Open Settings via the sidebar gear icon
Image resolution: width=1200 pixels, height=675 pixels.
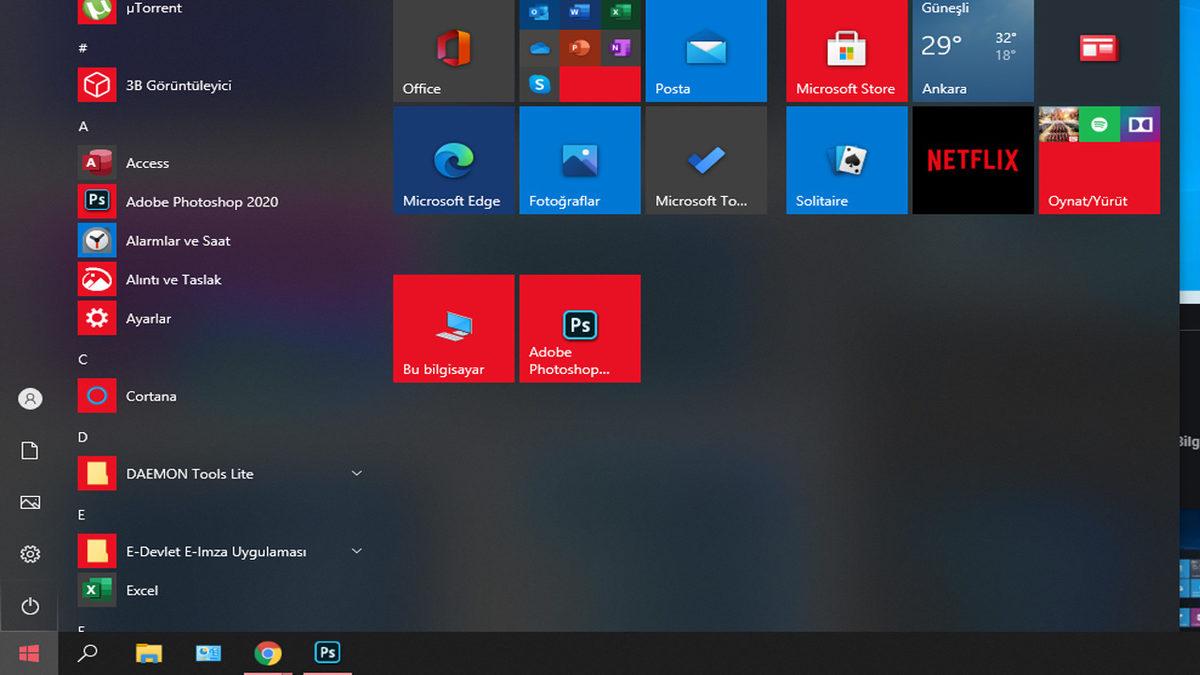pos(29,554)
